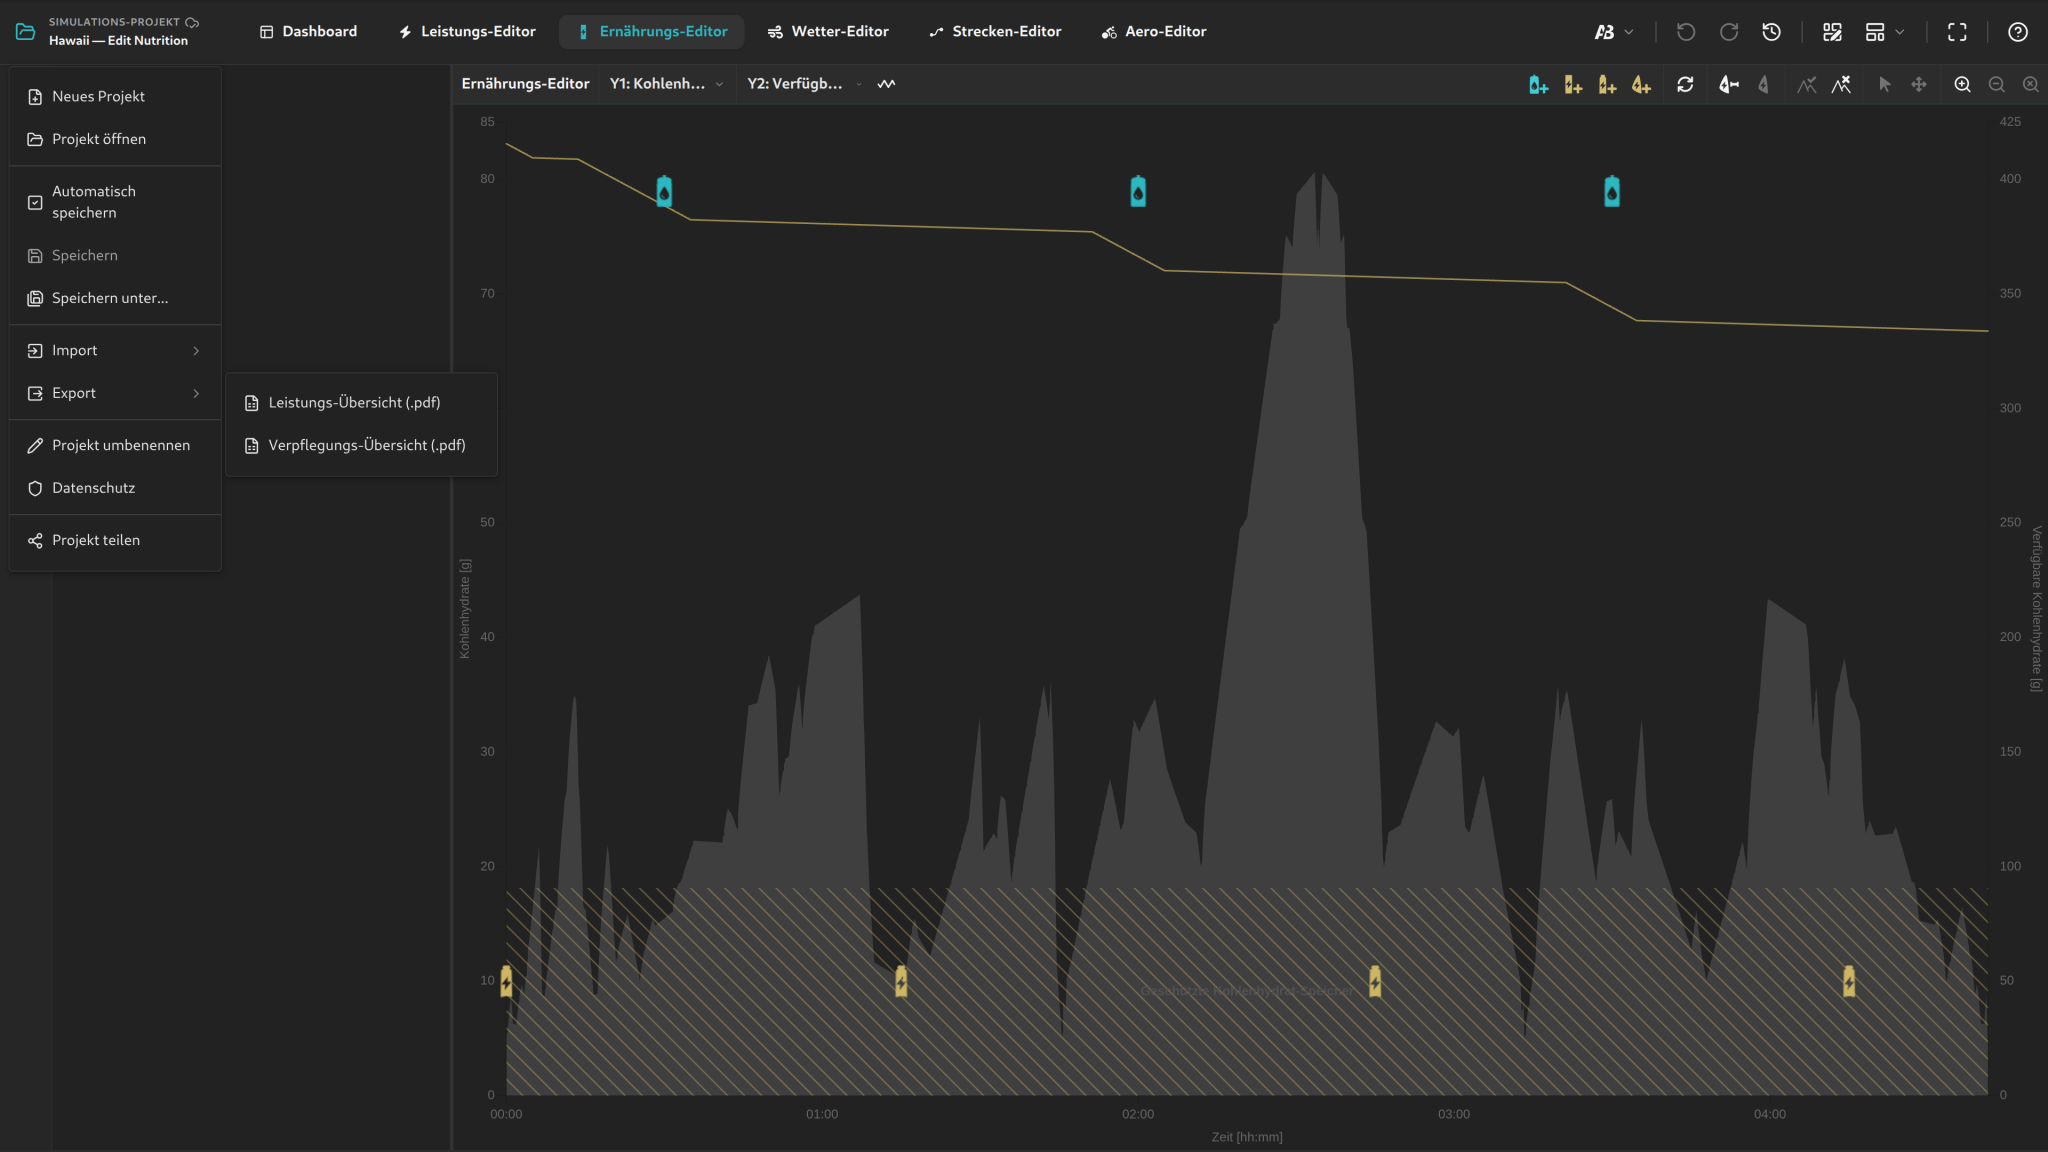The height and width of the screenshot is (1152, 2048).
Task: Switch to the Wetter-Editor tab
Action: [828, 32]
